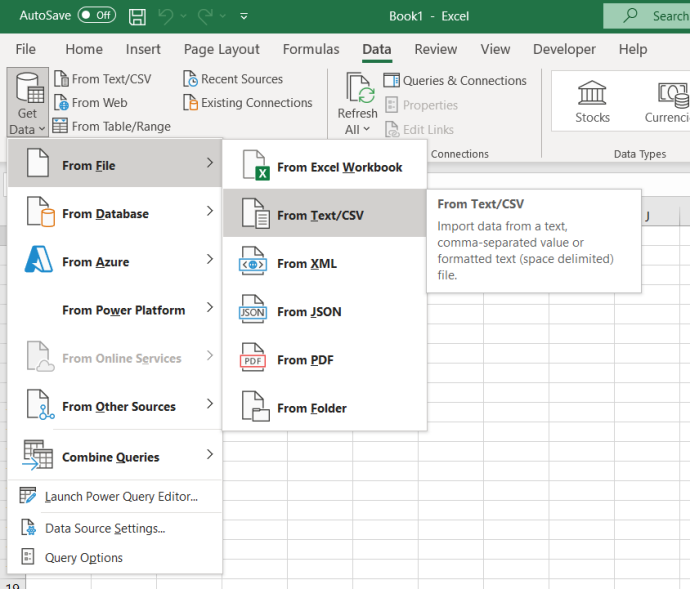
Task: Open Data Source Settings
Action: [x=114, y=528]
